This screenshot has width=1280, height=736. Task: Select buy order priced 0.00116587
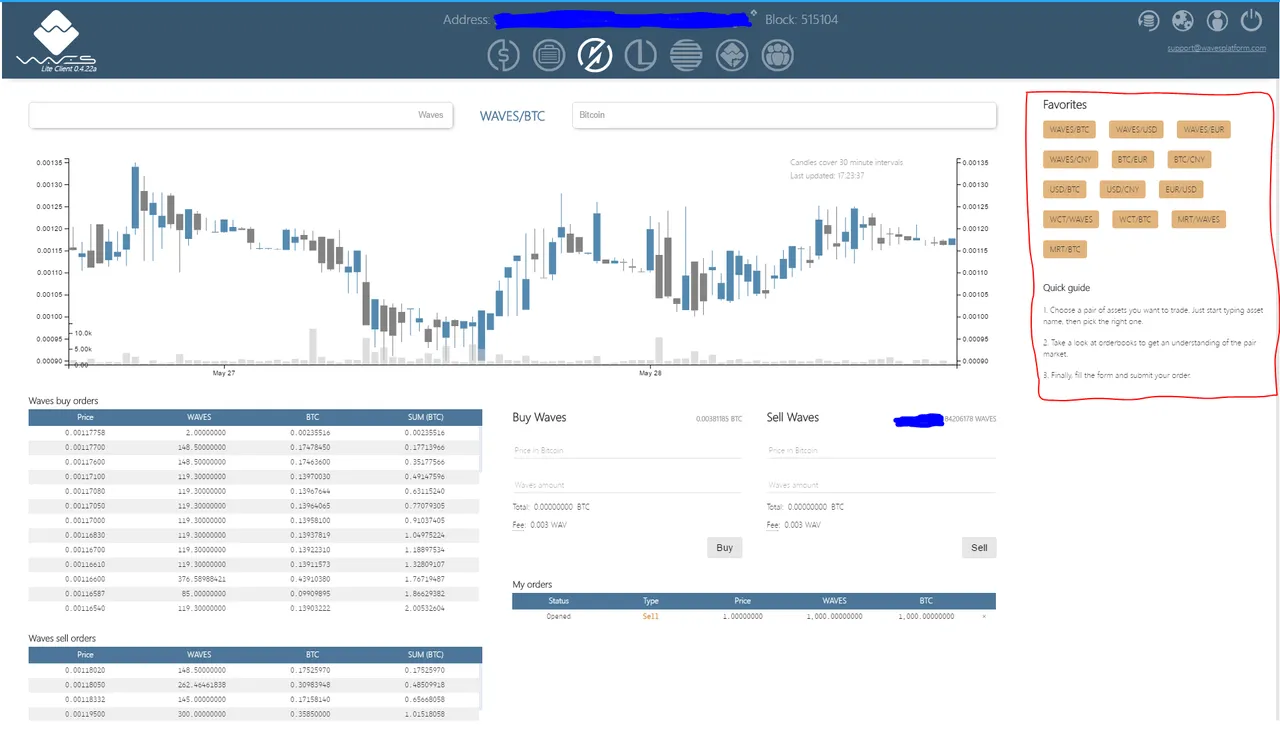(255, 594)
